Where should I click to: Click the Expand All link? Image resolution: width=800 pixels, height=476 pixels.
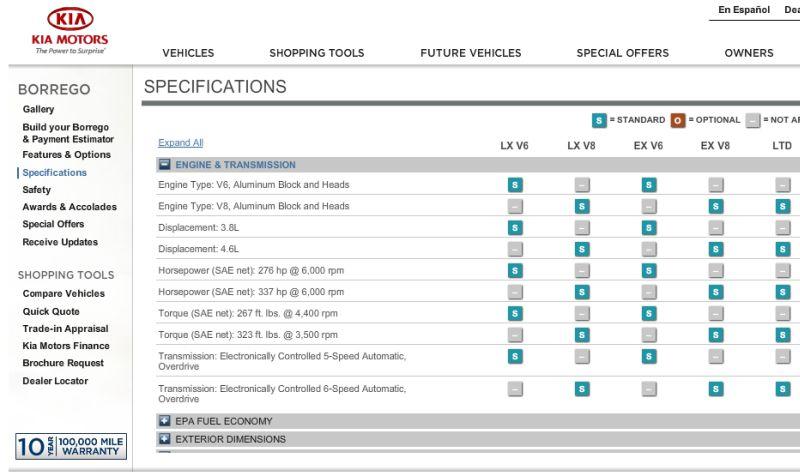tap(180, 143)
